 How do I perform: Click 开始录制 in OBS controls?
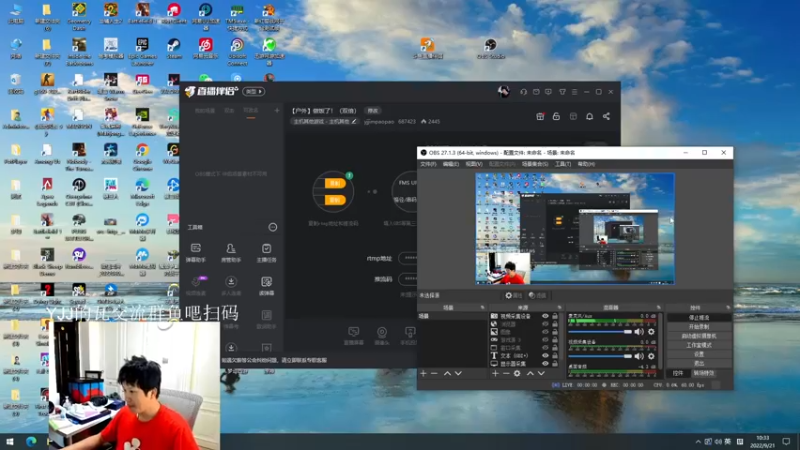click(698, 327)
